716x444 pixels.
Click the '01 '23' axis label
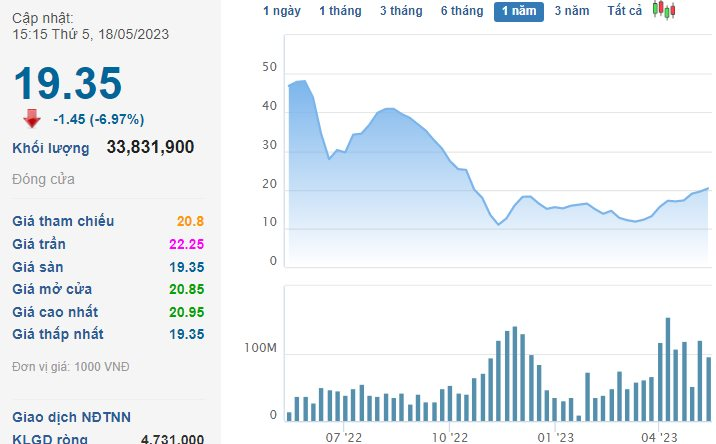[555, 437]
